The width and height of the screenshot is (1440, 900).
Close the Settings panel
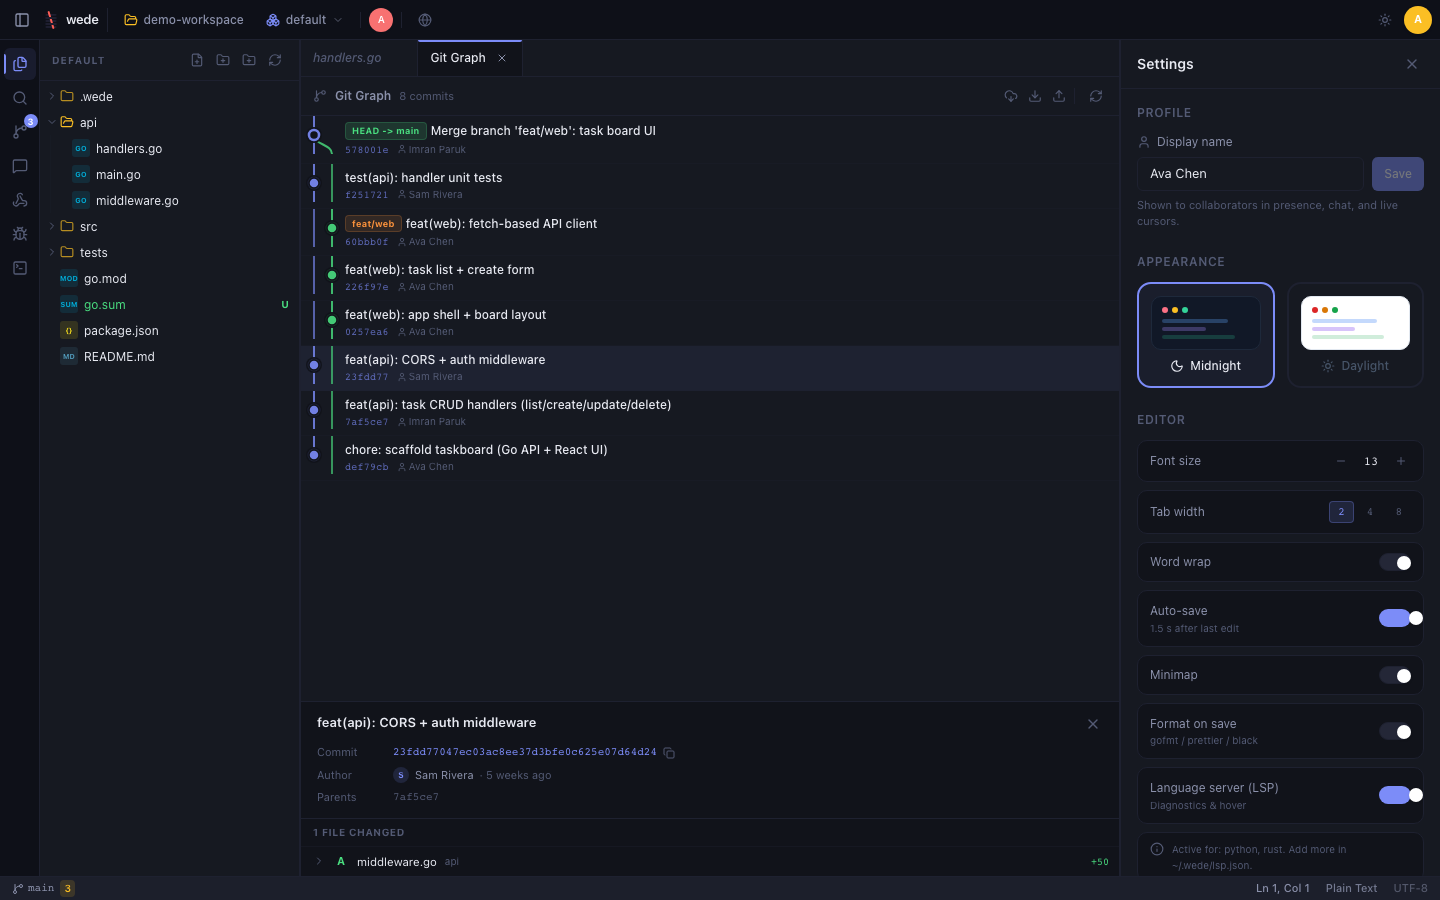click(1412, 64)
